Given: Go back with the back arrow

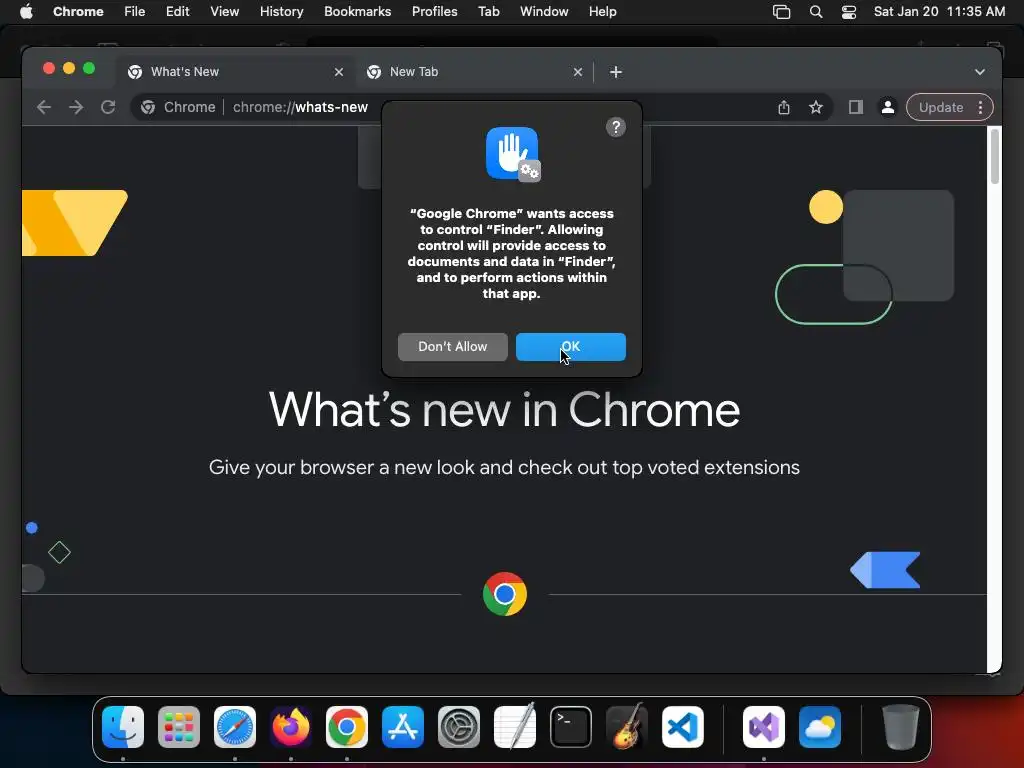Looking at the screenshot, I should [44, 107].
